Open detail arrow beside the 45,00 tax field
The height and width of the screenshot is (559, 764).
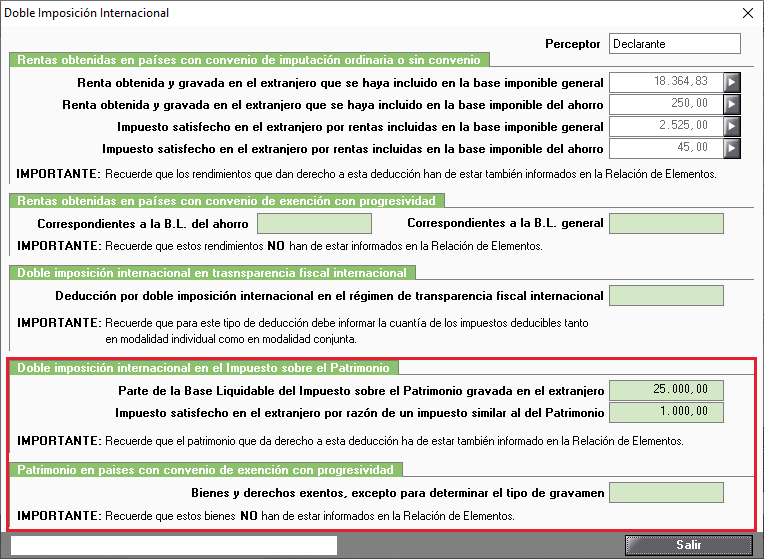click(732, 148)
